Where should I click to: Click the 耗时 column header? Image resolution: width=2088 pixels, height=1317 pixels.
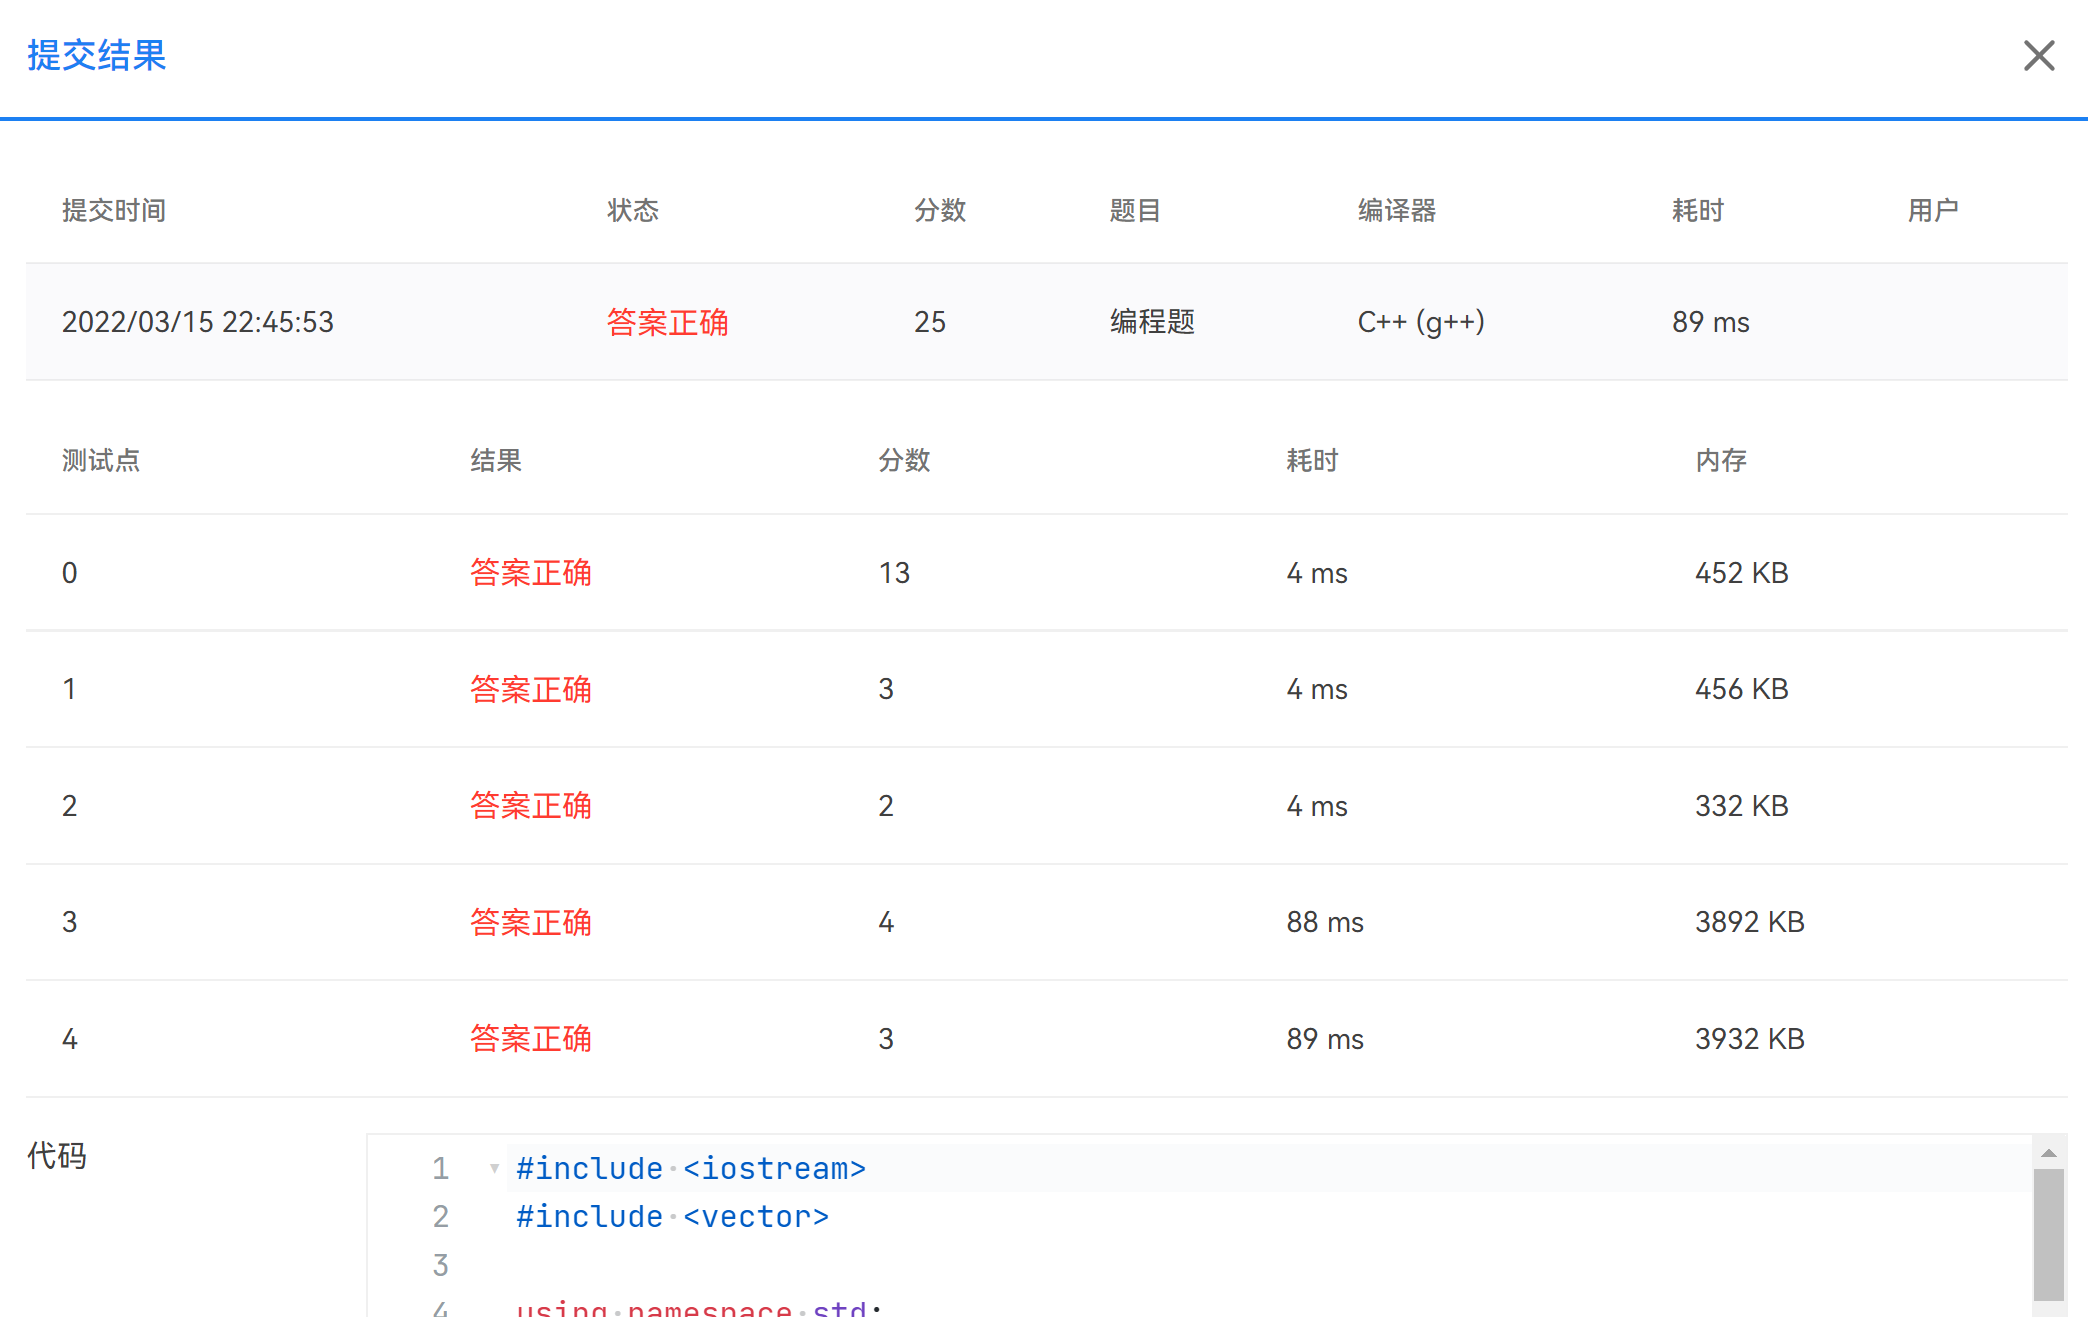(x=1697, y=210)
